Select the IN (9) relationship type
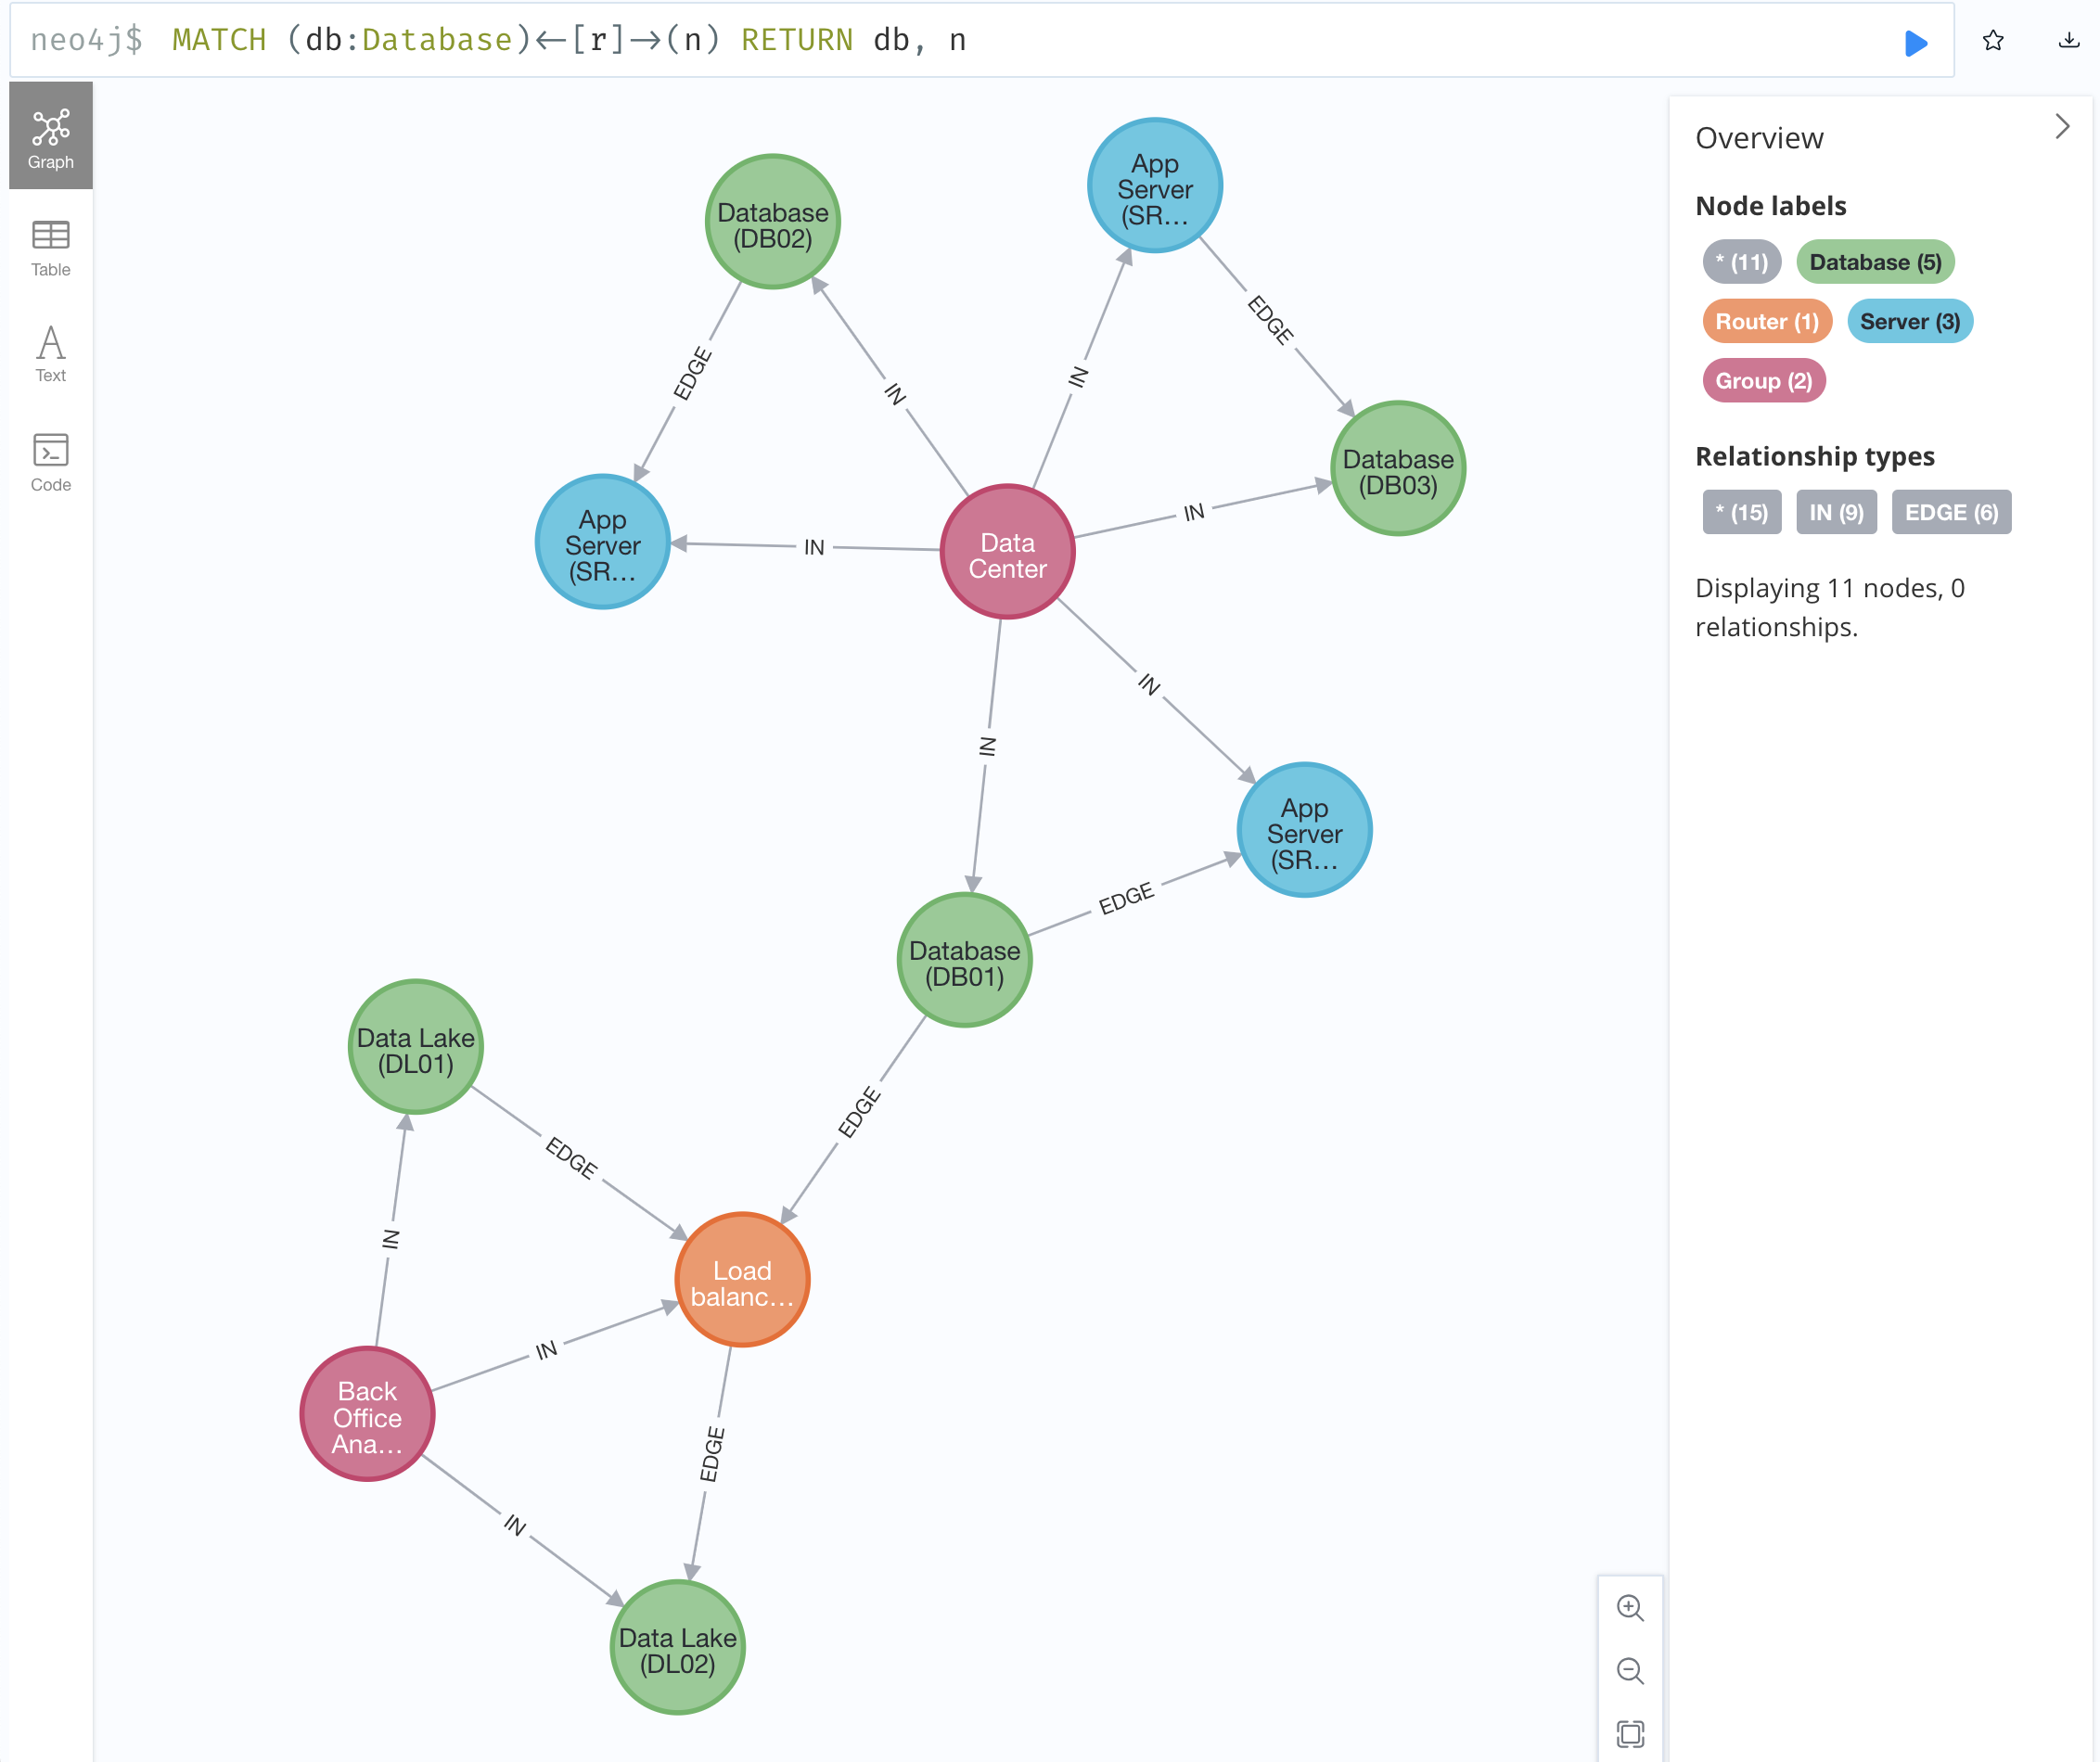 click(1835, 512)
